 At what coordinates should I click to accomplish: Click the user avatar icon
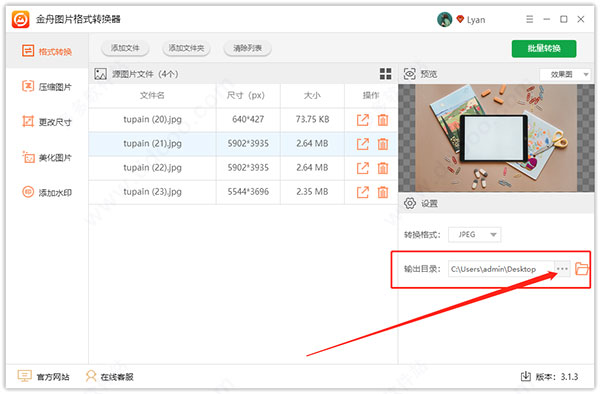[444, 20]
